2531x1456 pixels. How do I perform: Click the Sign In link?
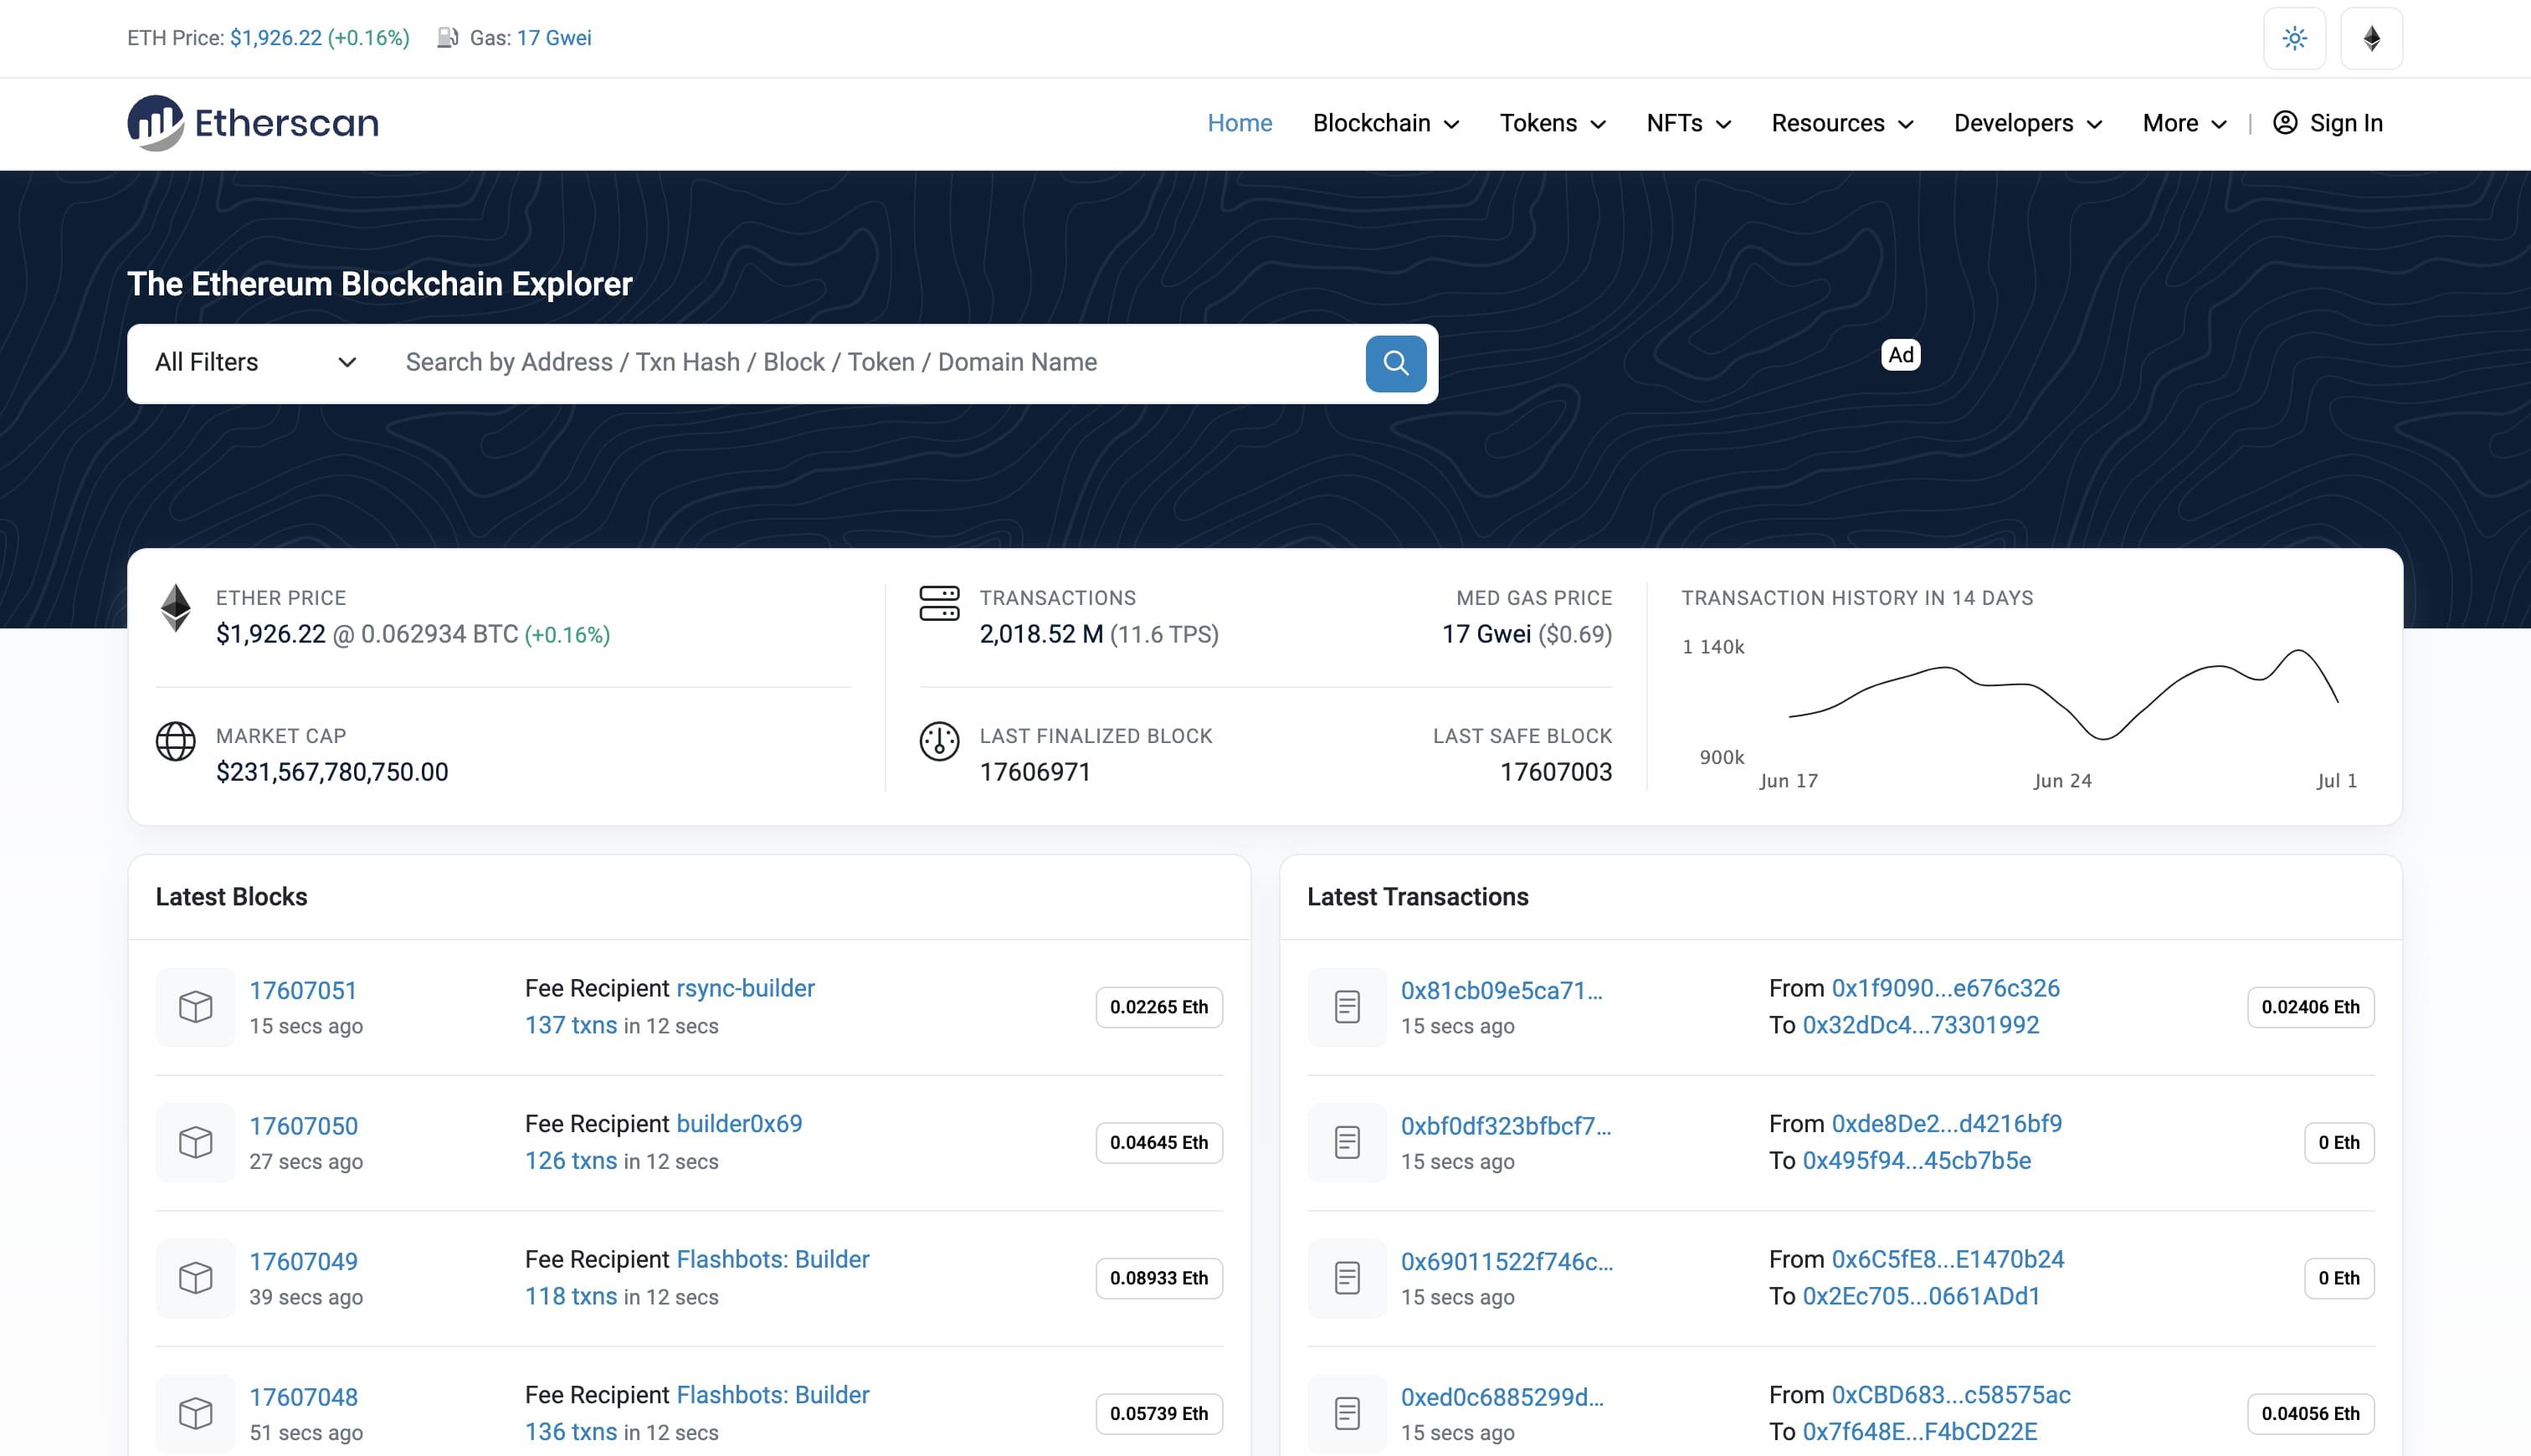tap(2345, 123)
